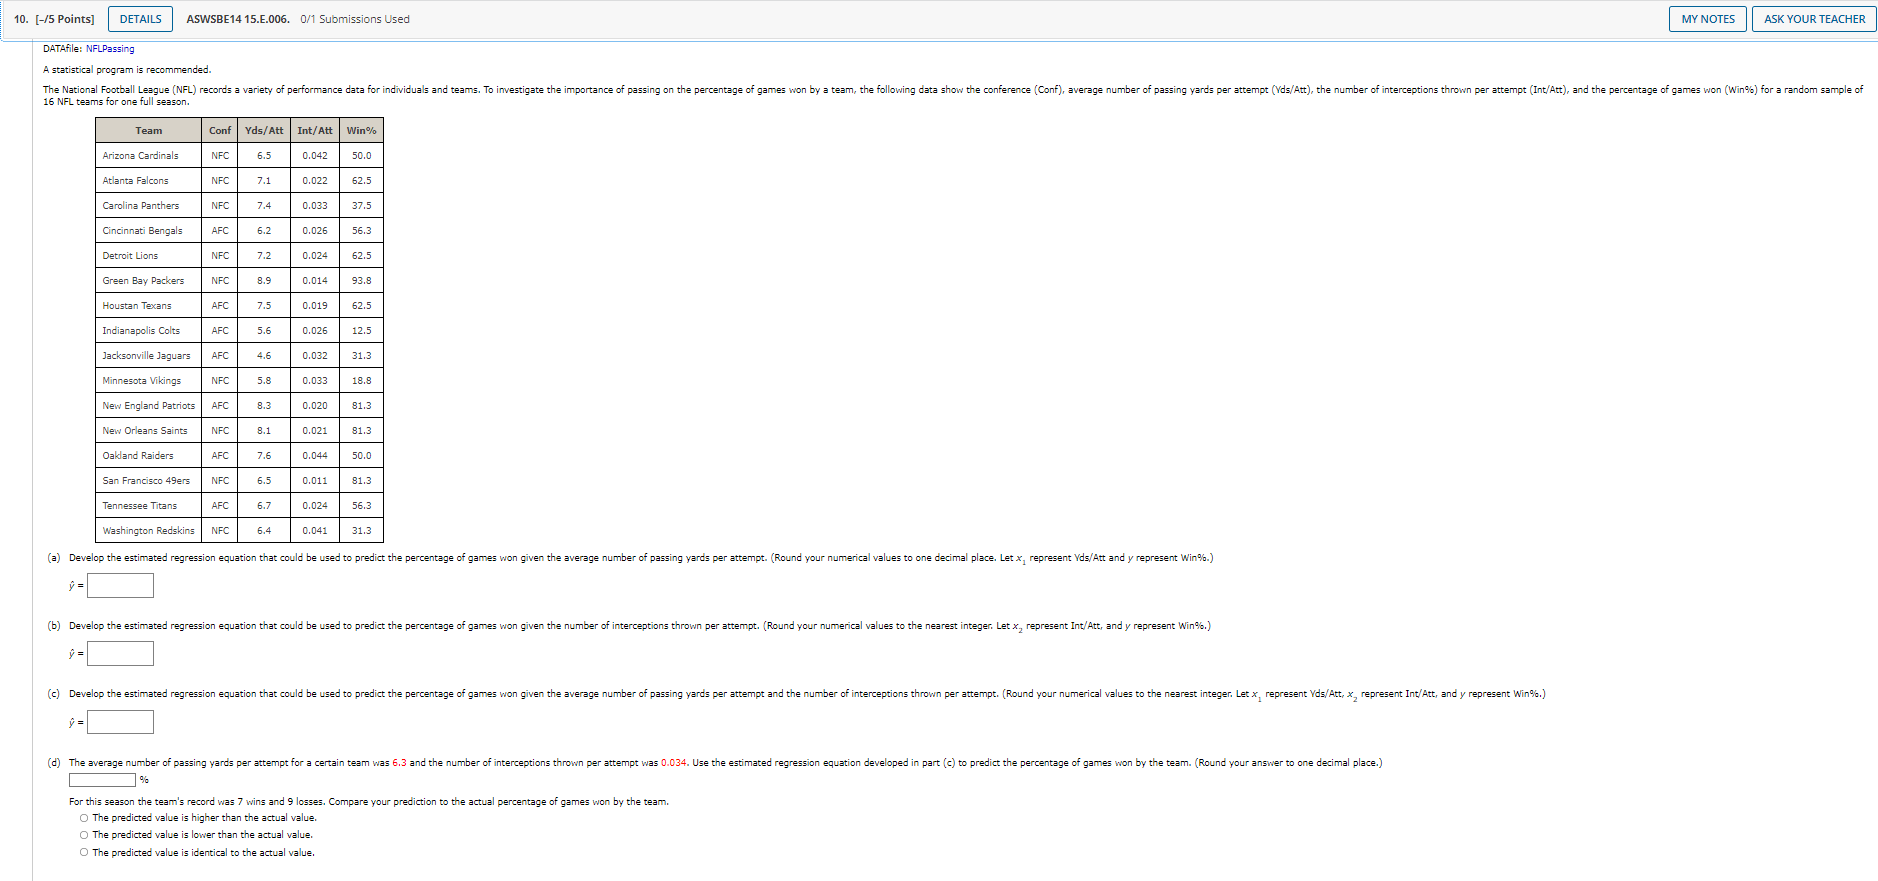Click the red value 6.3 in part (d)
The width and height of the screenshot is (1878, 881).
(399, 763)
